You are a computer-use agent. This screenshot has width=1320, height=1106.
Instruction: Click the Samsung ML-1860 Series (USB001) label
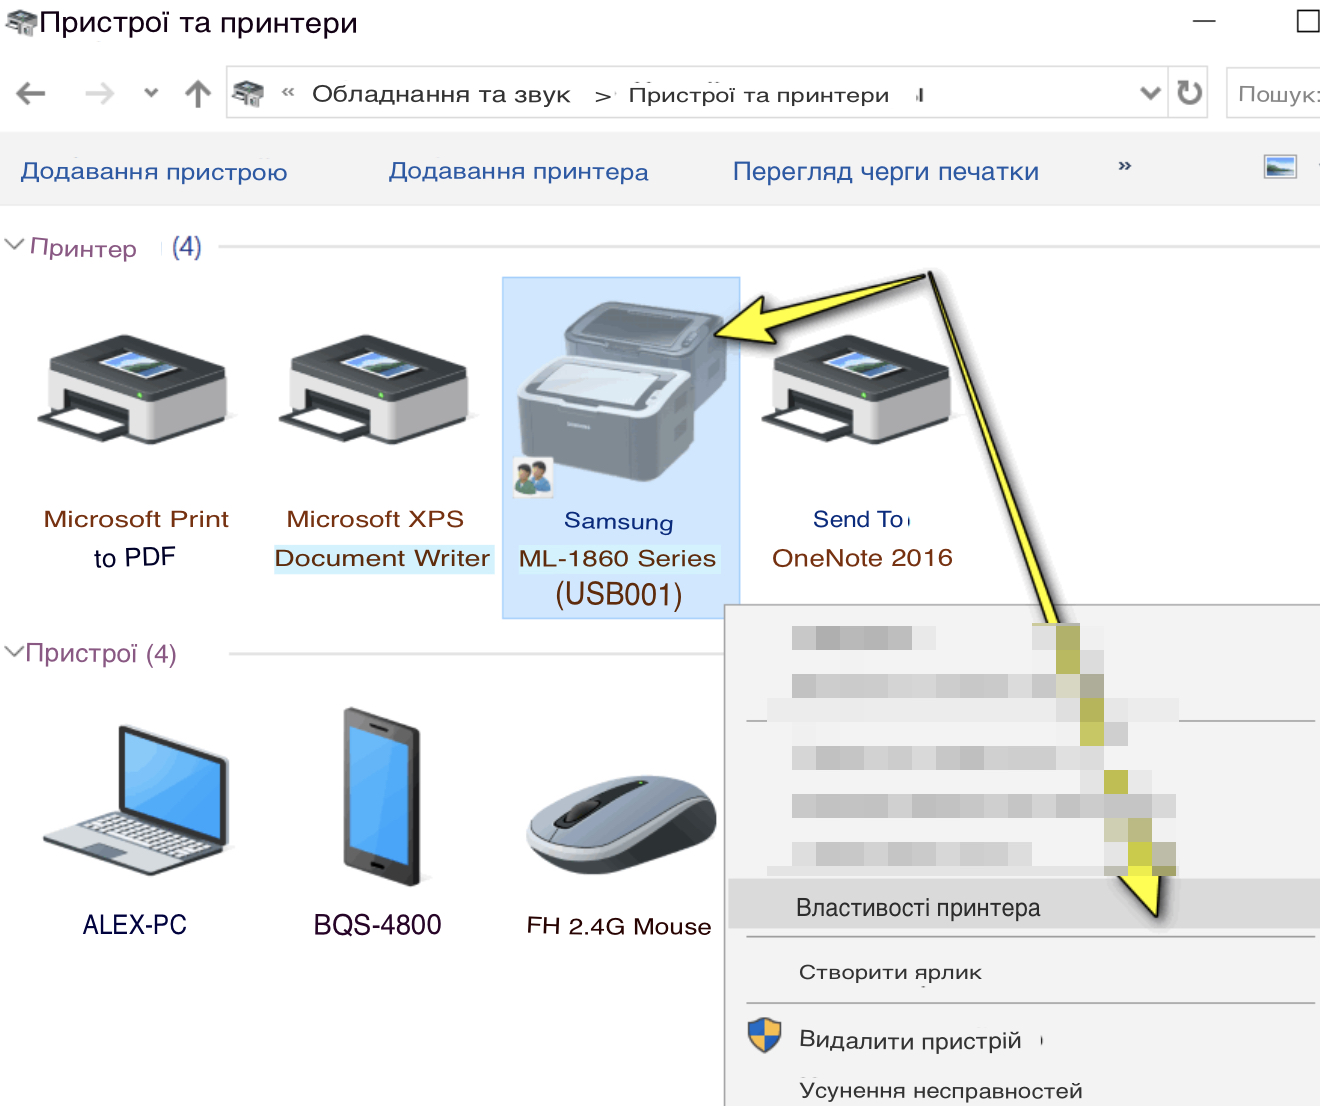pyautogui.click(x=618, y=558)
